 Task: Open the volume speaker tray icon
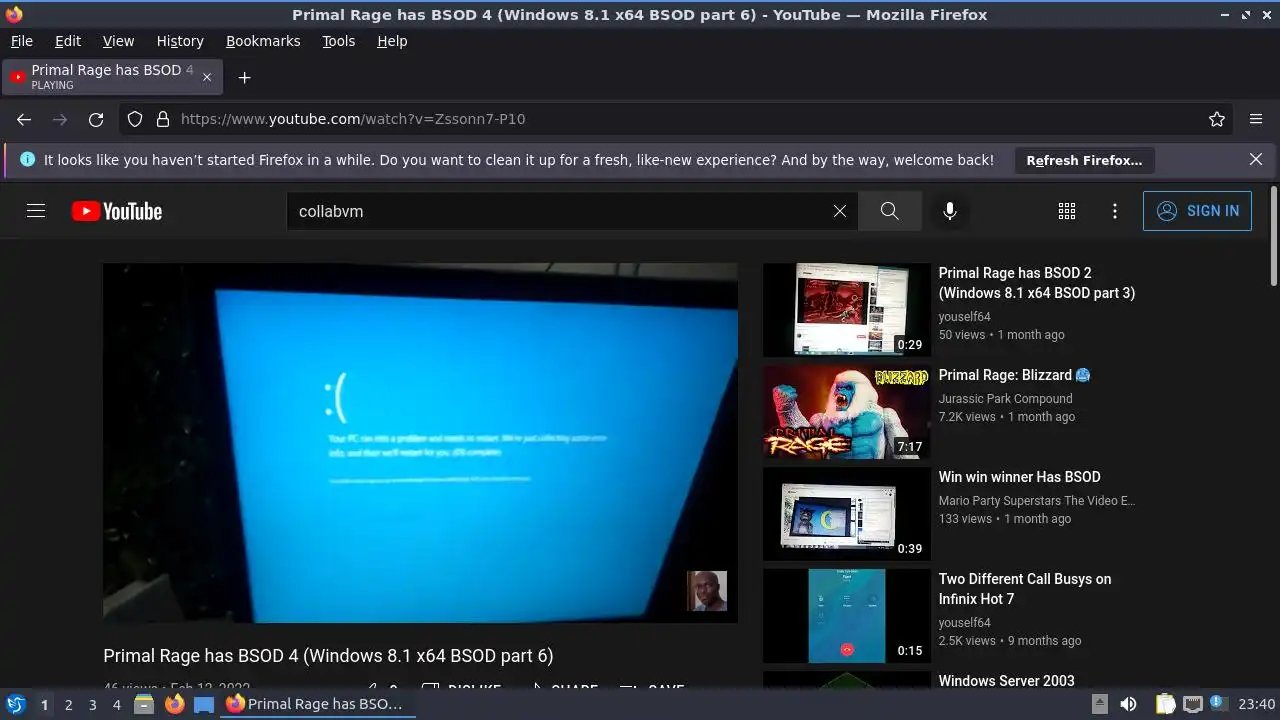[x=1128, y=704]
